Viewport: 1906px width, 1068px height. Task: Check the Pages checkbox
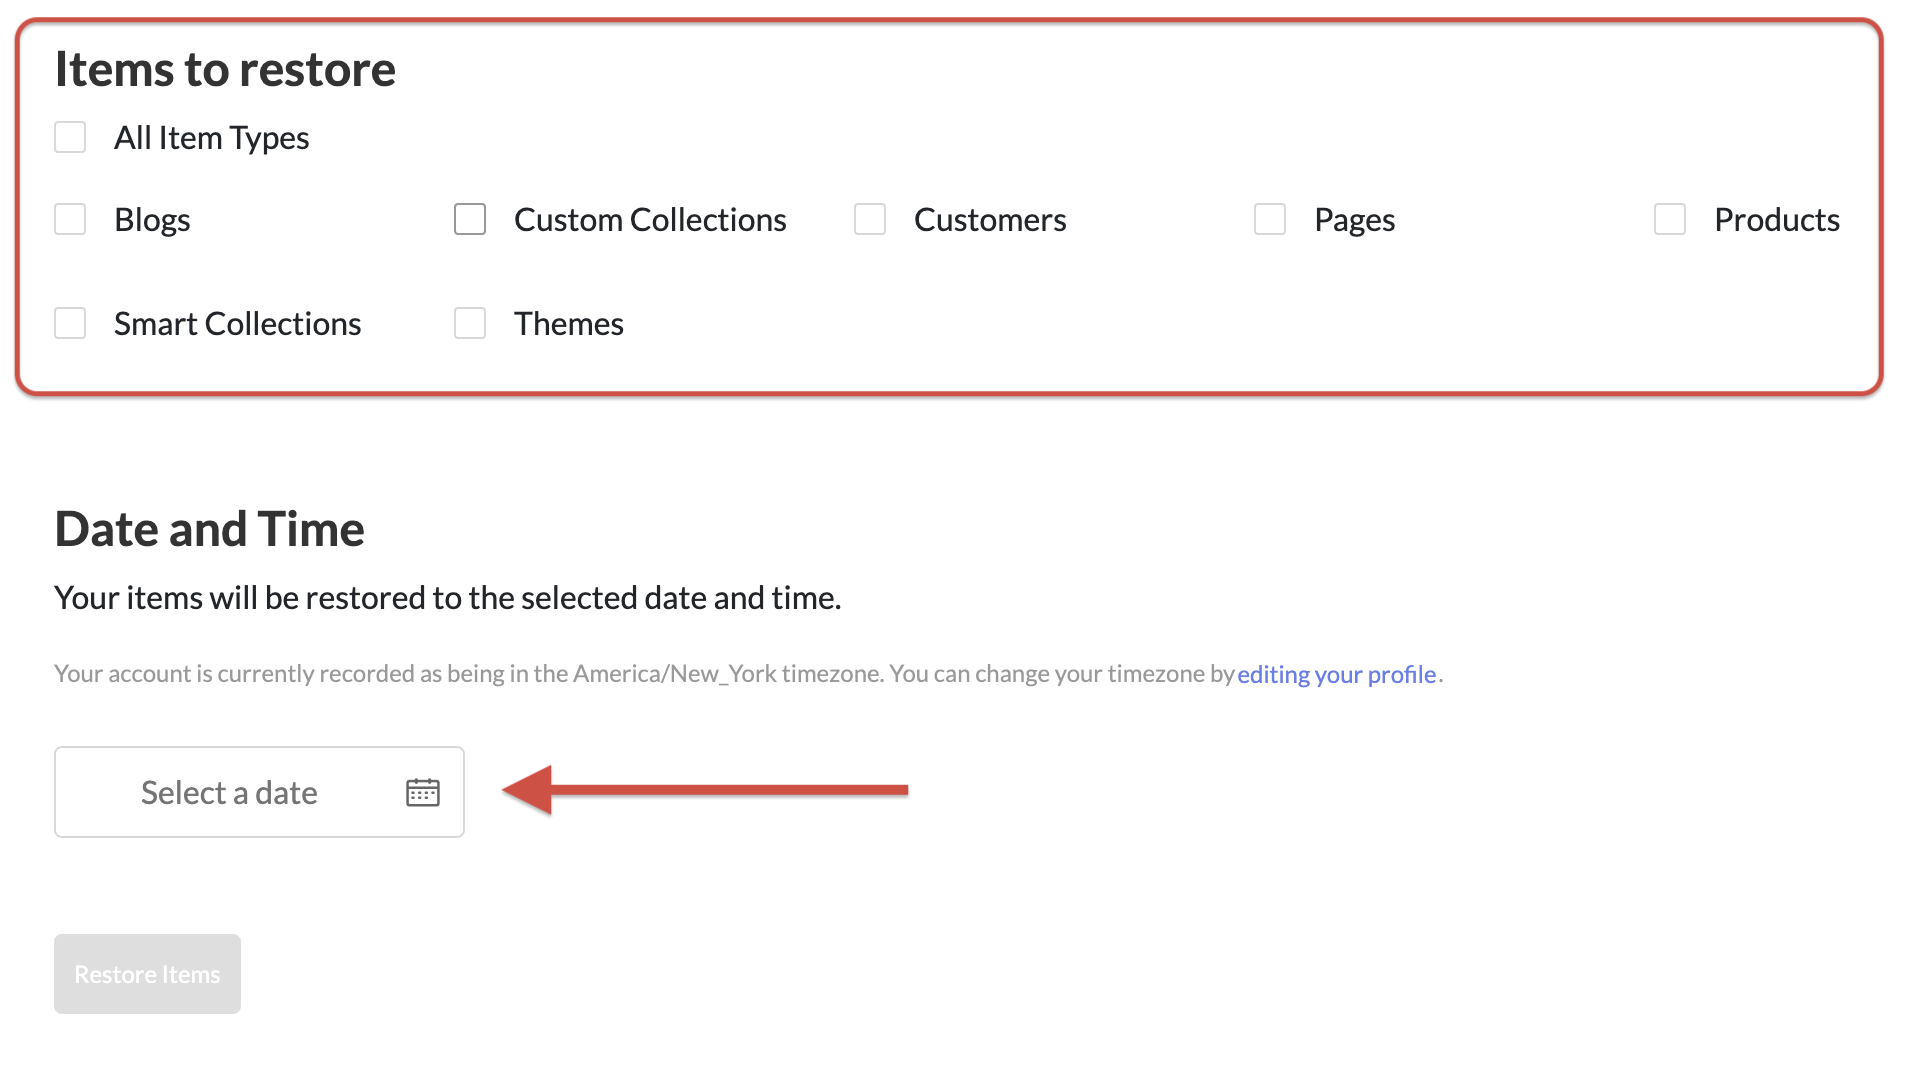(x=1269, y=219)
